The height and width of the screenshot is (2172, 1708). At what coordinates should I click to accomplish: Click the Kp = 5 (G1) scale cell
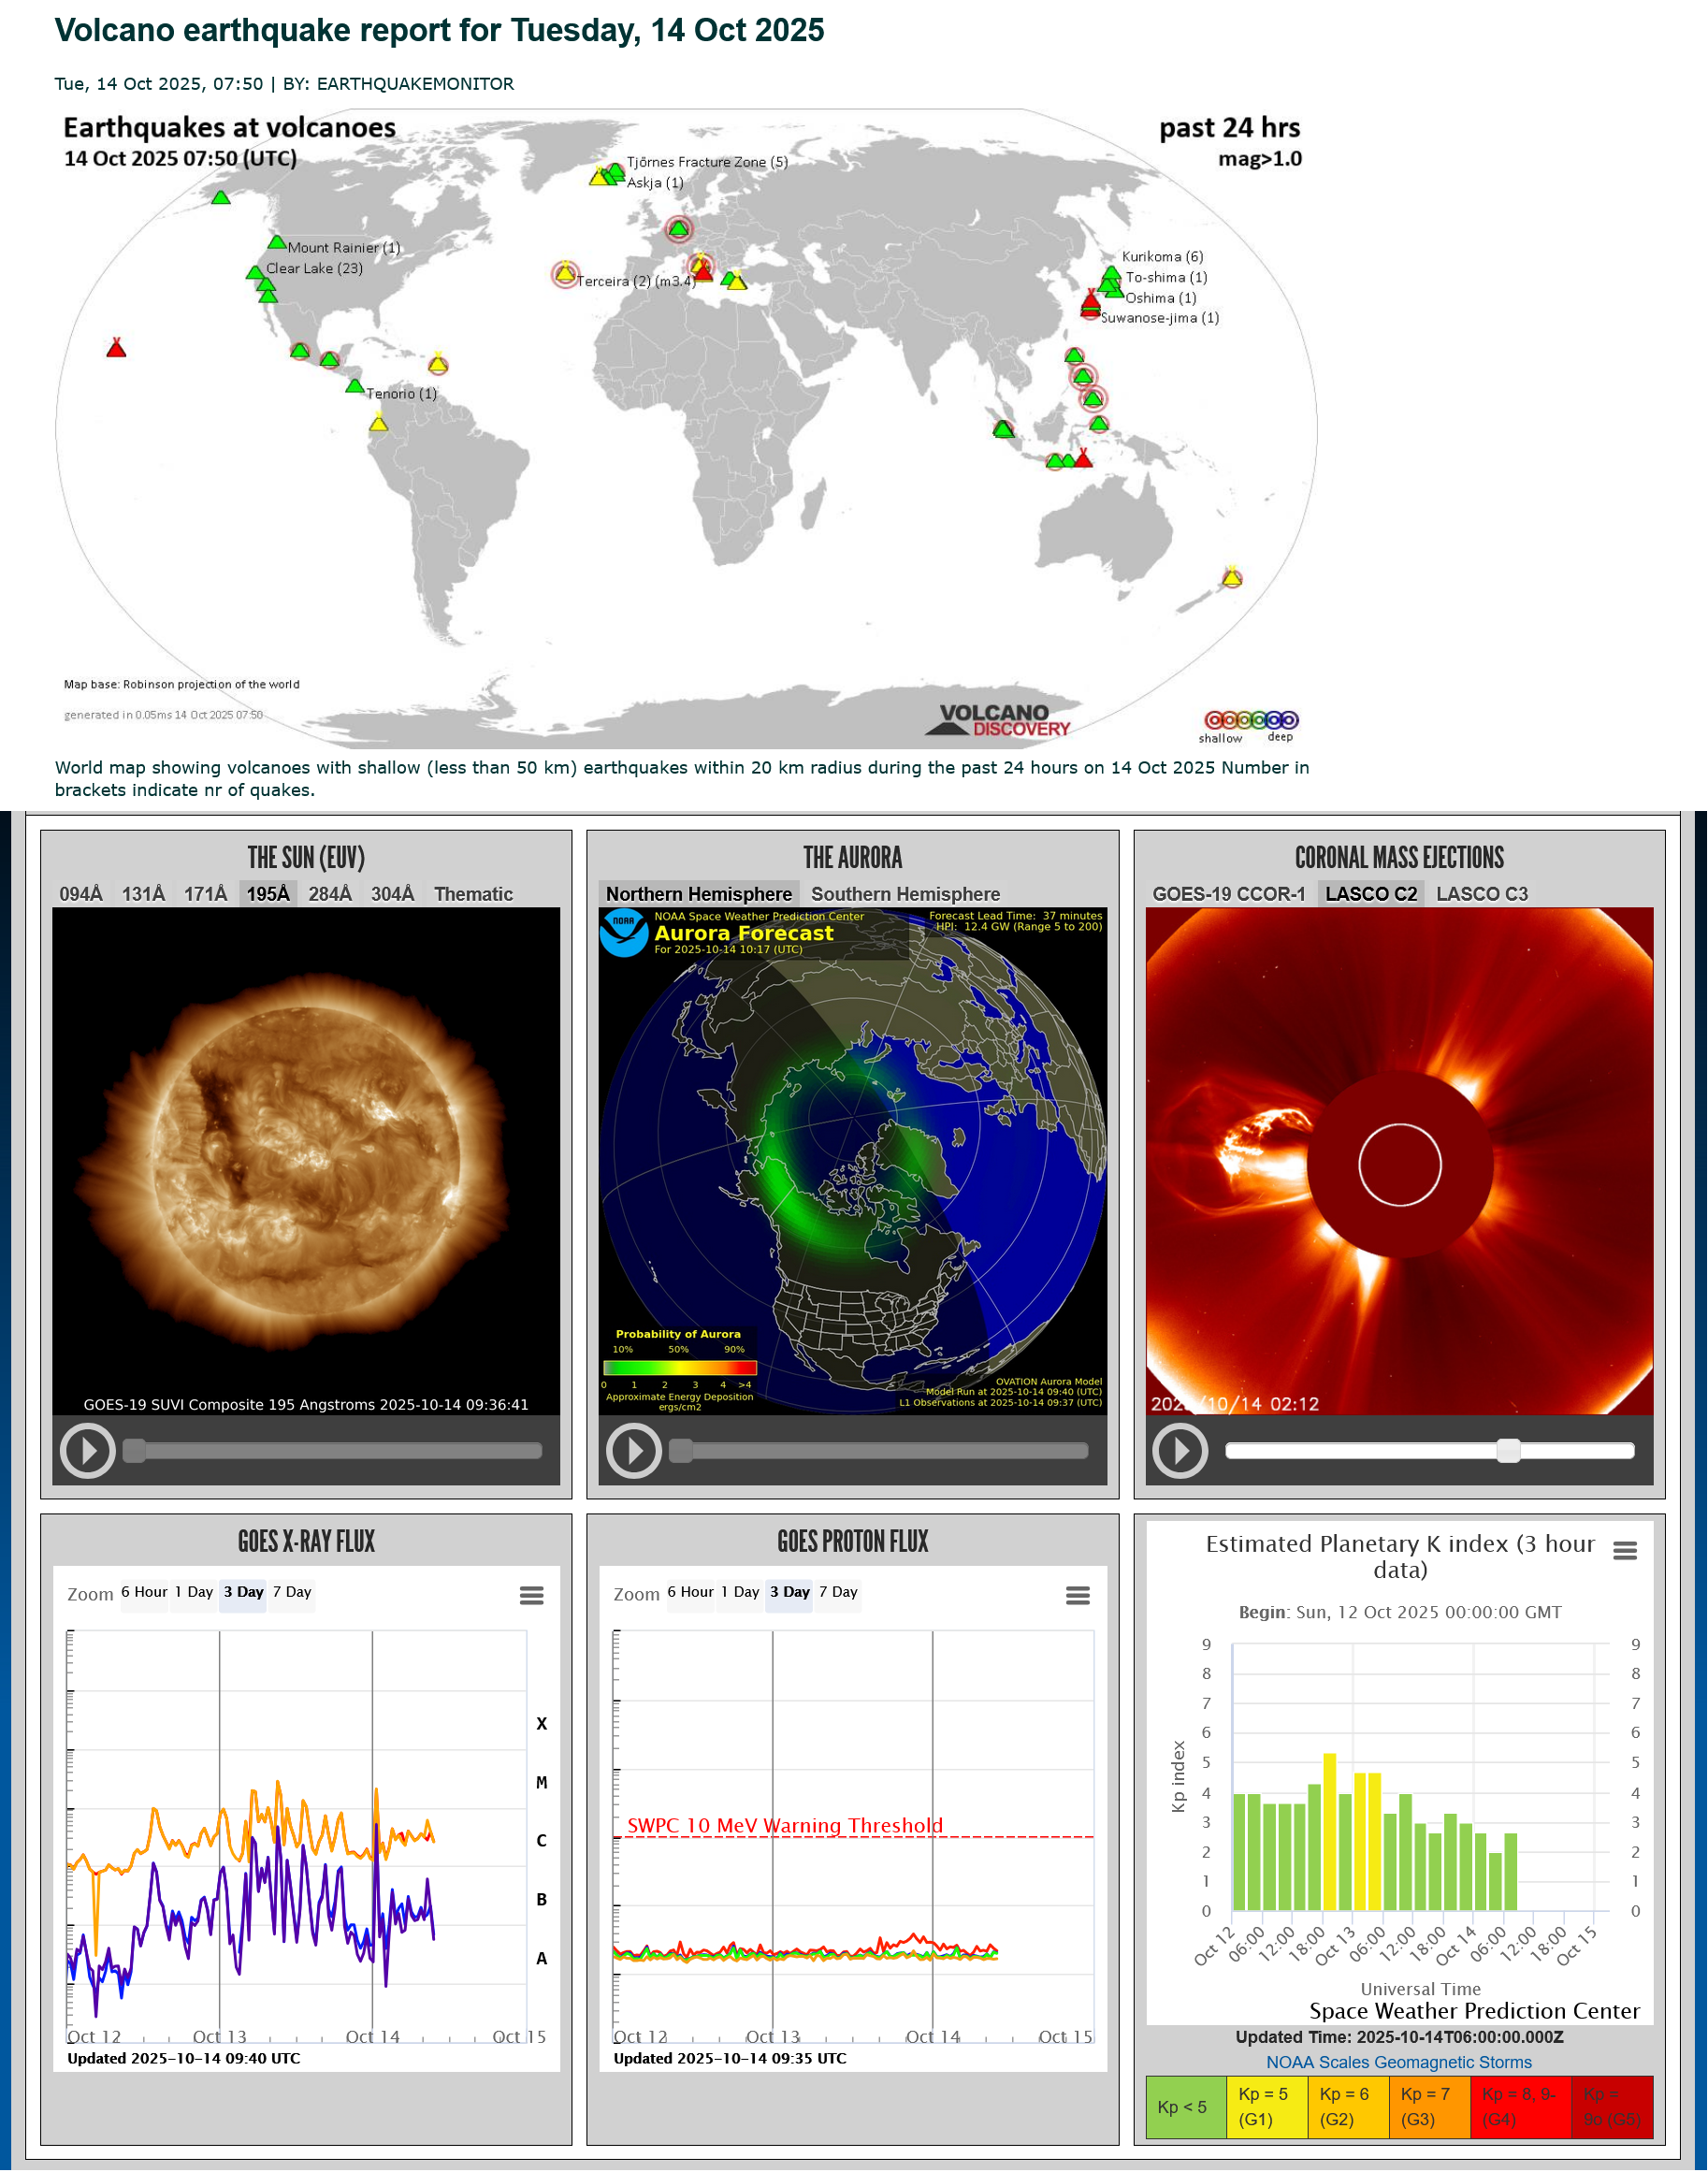point(1265,2106)
